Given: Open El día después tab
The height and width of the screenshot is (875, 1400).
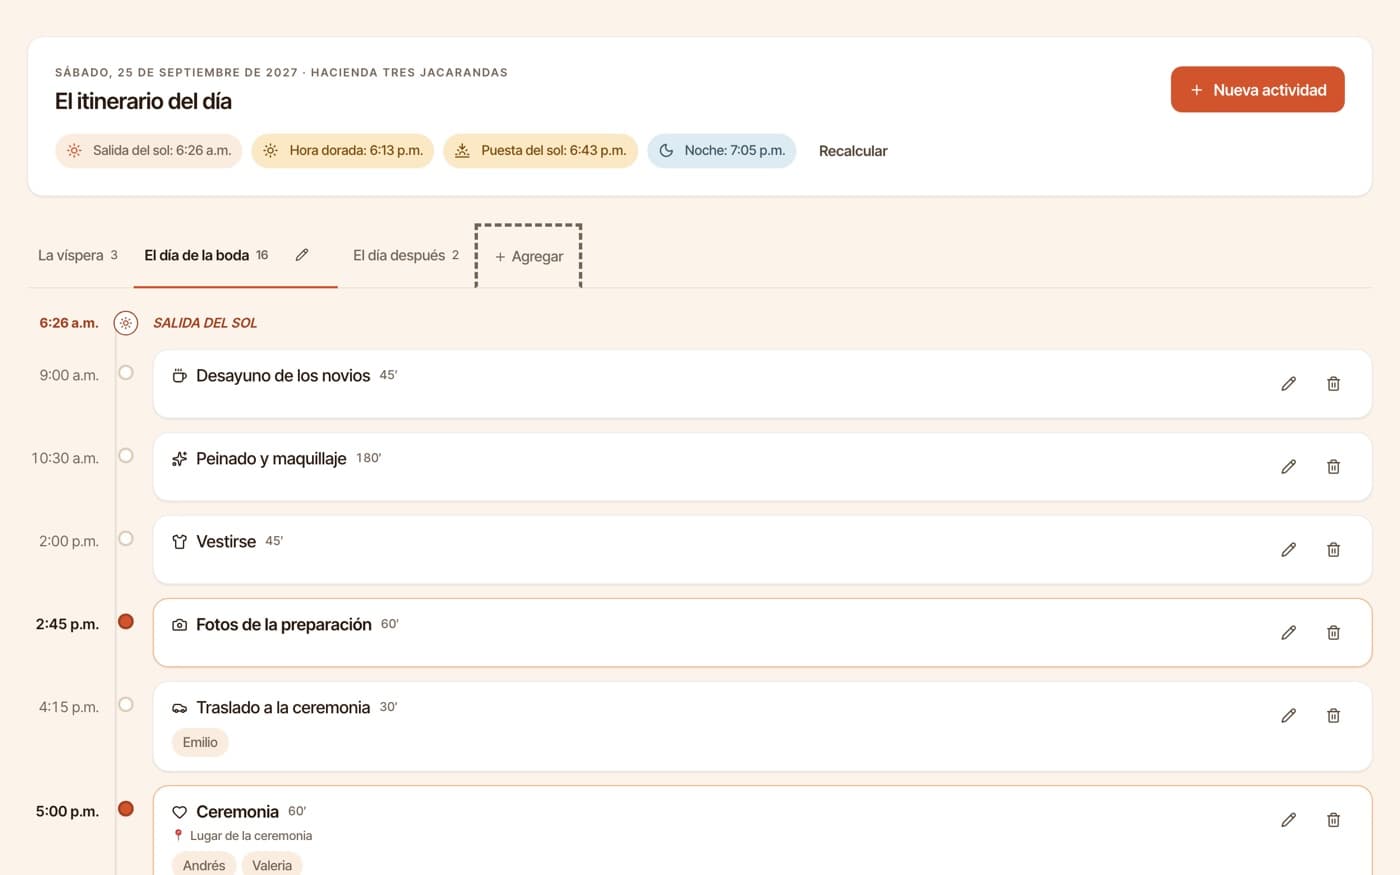Looking at the screenshot, I should coord(406,256).
